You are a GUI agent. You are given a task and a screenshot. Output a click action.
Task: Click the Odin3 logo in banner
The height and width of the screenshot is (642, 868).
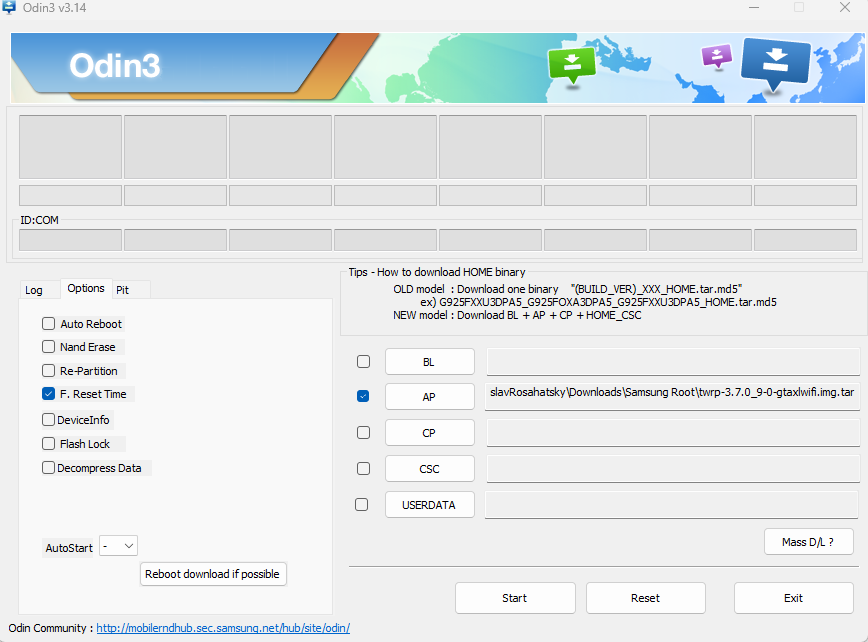pyautogui.click(x=115, y=66)
